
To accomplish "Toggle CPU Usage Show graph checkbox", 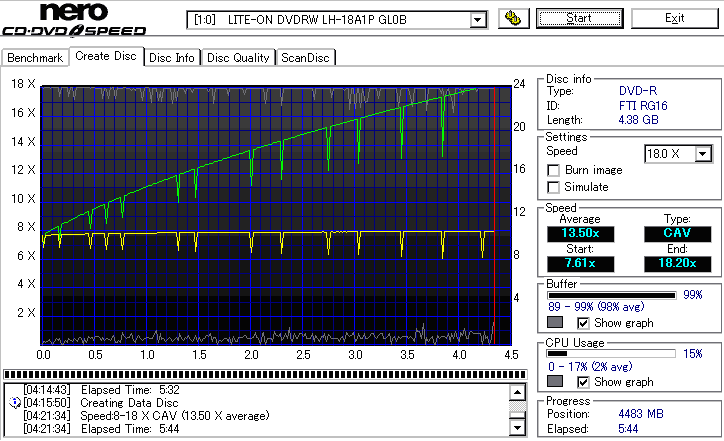I will tap(583, 382).
